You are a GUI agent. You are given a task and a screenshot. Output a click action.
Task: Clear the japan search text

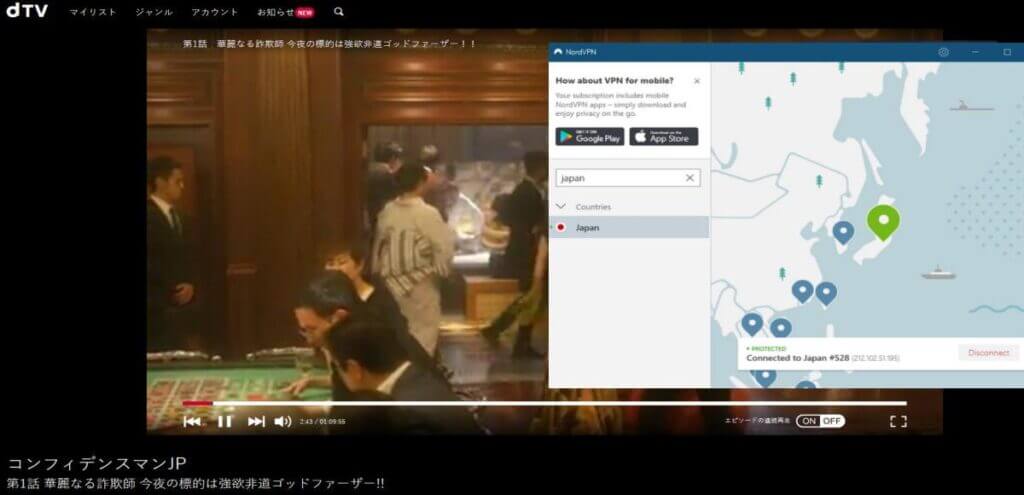click(x=690, y=178)
